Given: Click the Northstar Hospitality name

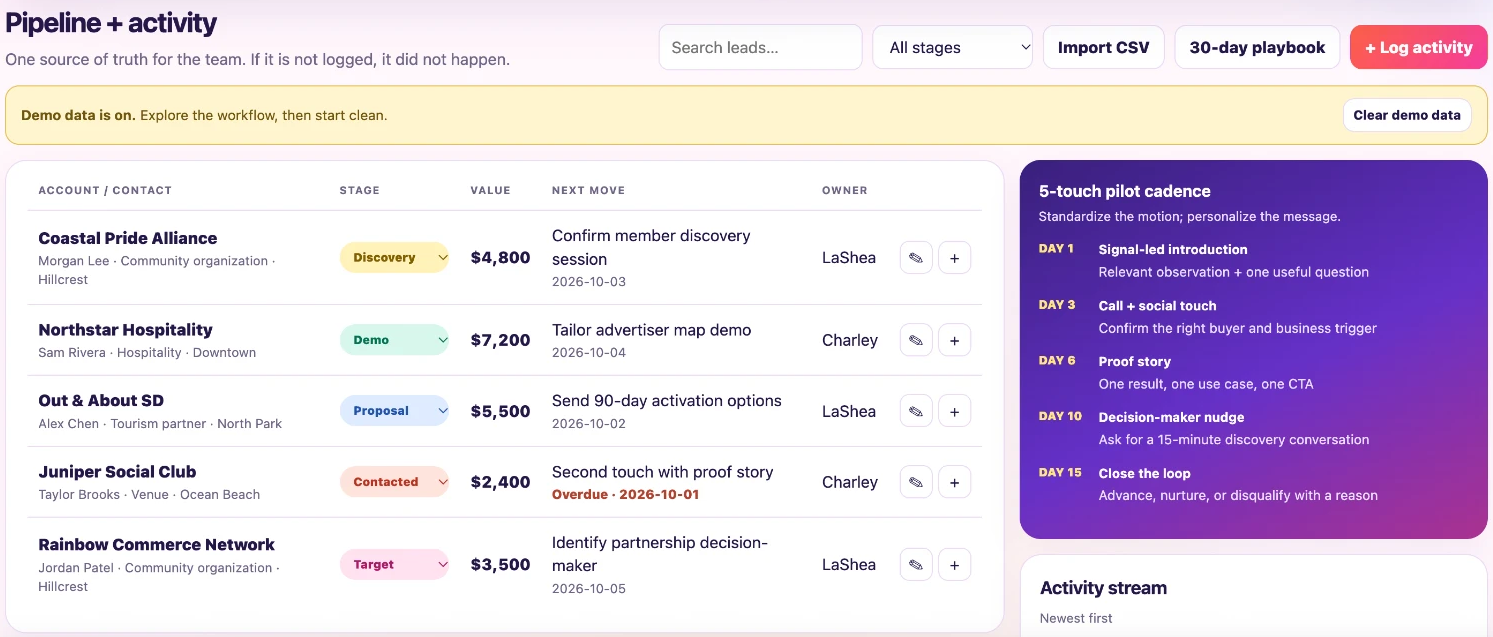Looking at the screenshot, I should click(125, 330).
